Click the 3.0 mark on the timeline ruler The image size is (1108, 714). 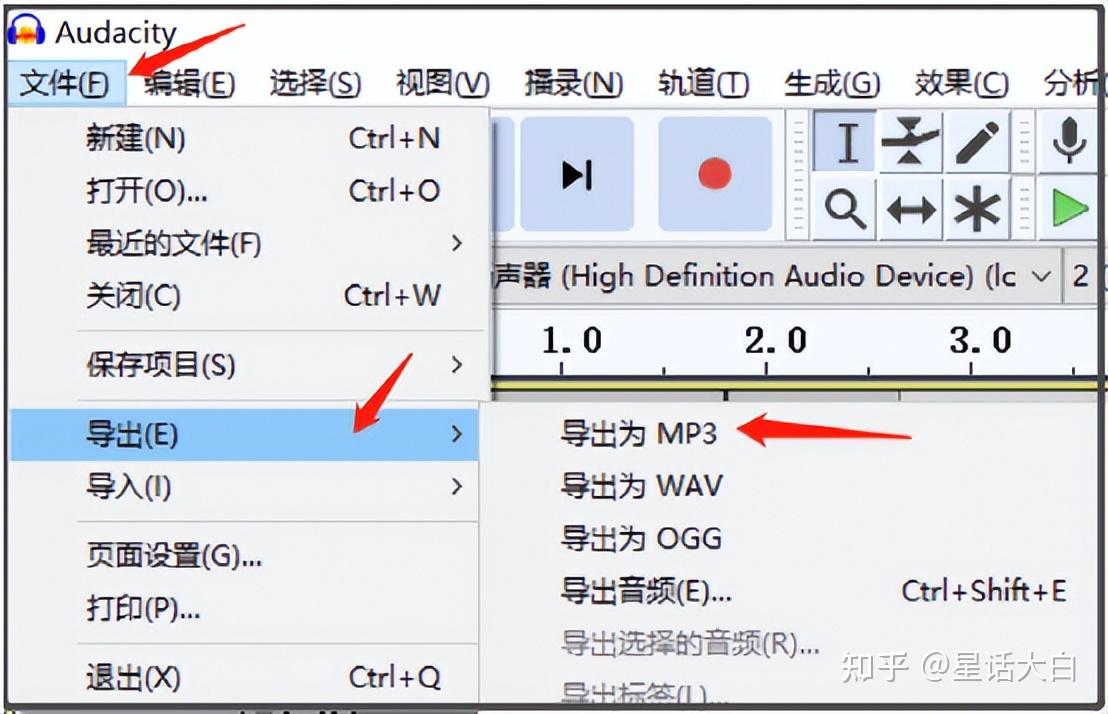[x=981, y=341]
